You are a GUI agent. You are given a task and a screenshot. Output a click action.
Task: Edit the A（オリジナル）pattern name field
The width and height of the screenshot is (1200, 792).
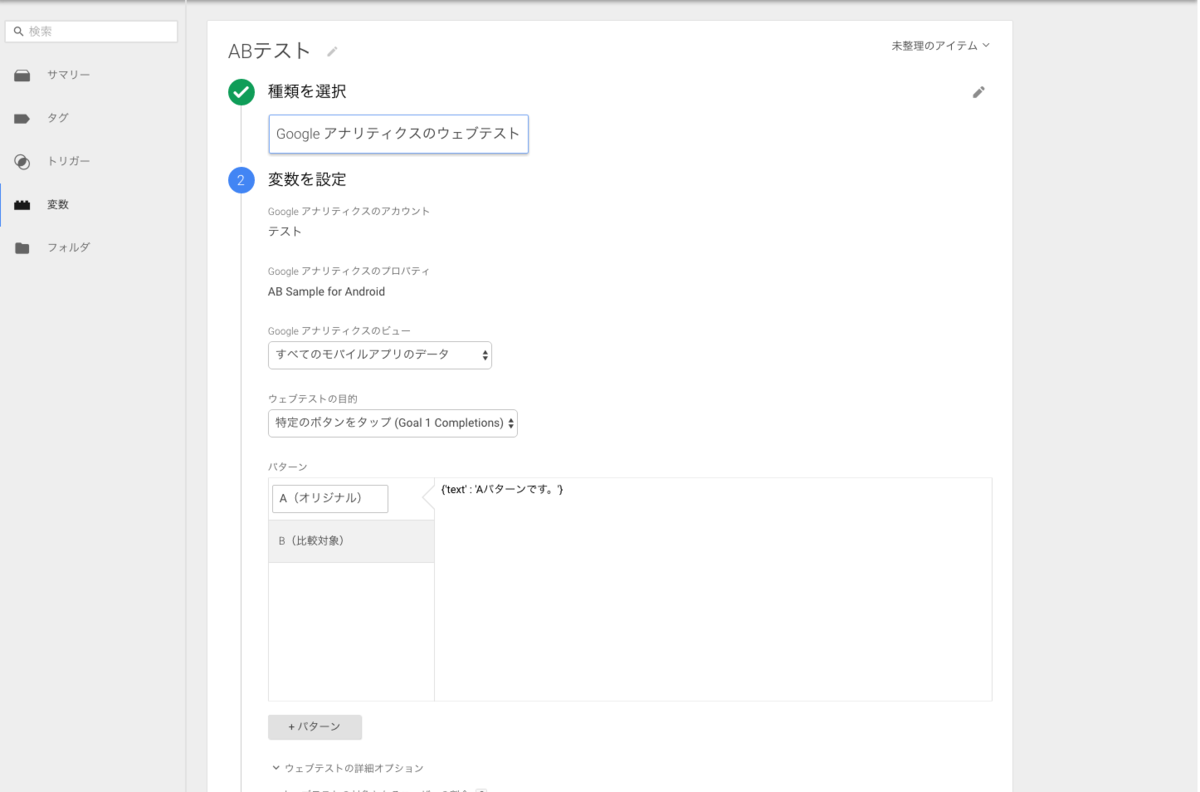330,498
